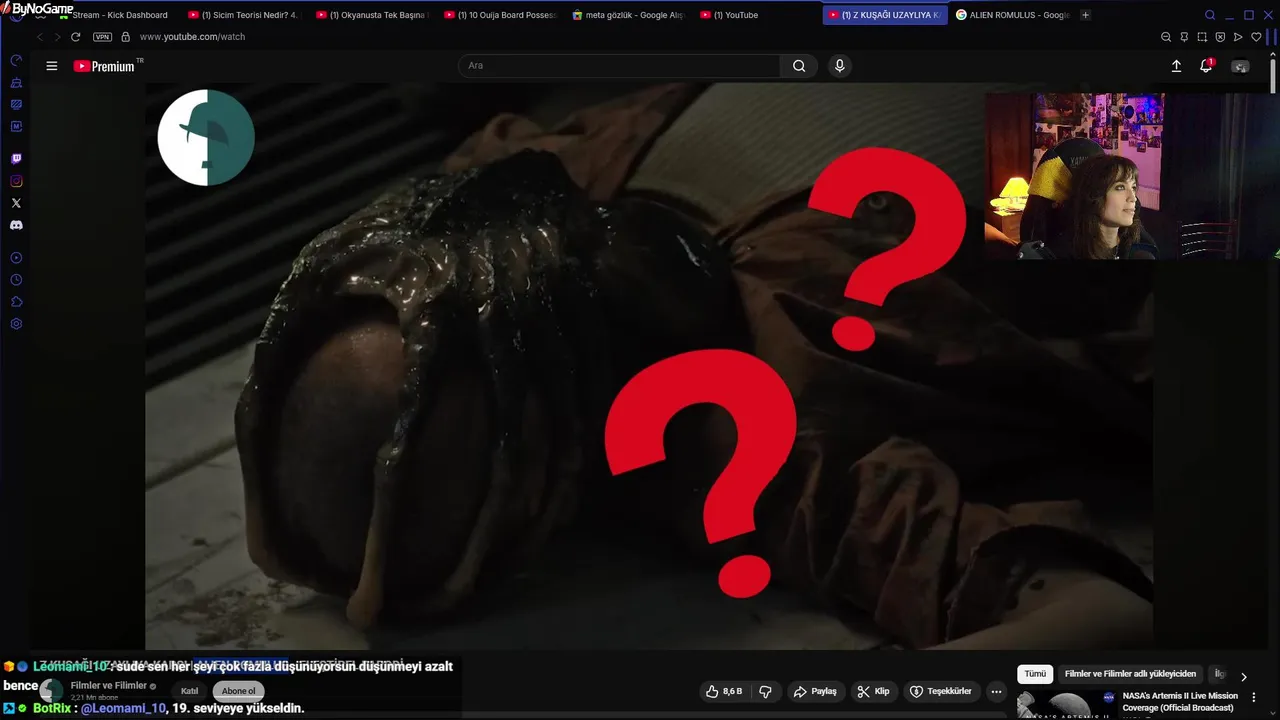Open the sidebar player (play circle) icon

(16, 258)
